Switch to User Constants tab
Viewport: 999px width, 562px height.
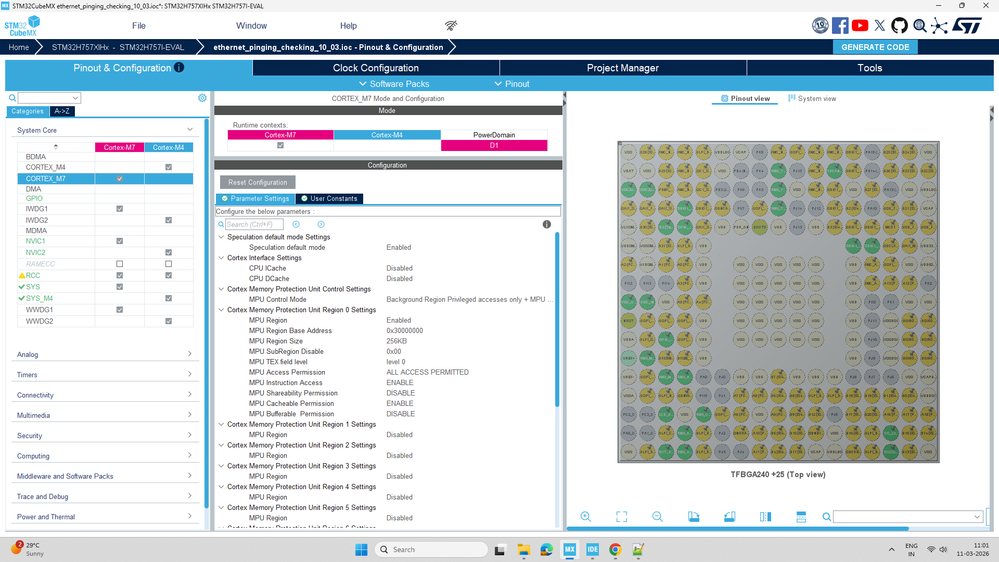point(329,198)
